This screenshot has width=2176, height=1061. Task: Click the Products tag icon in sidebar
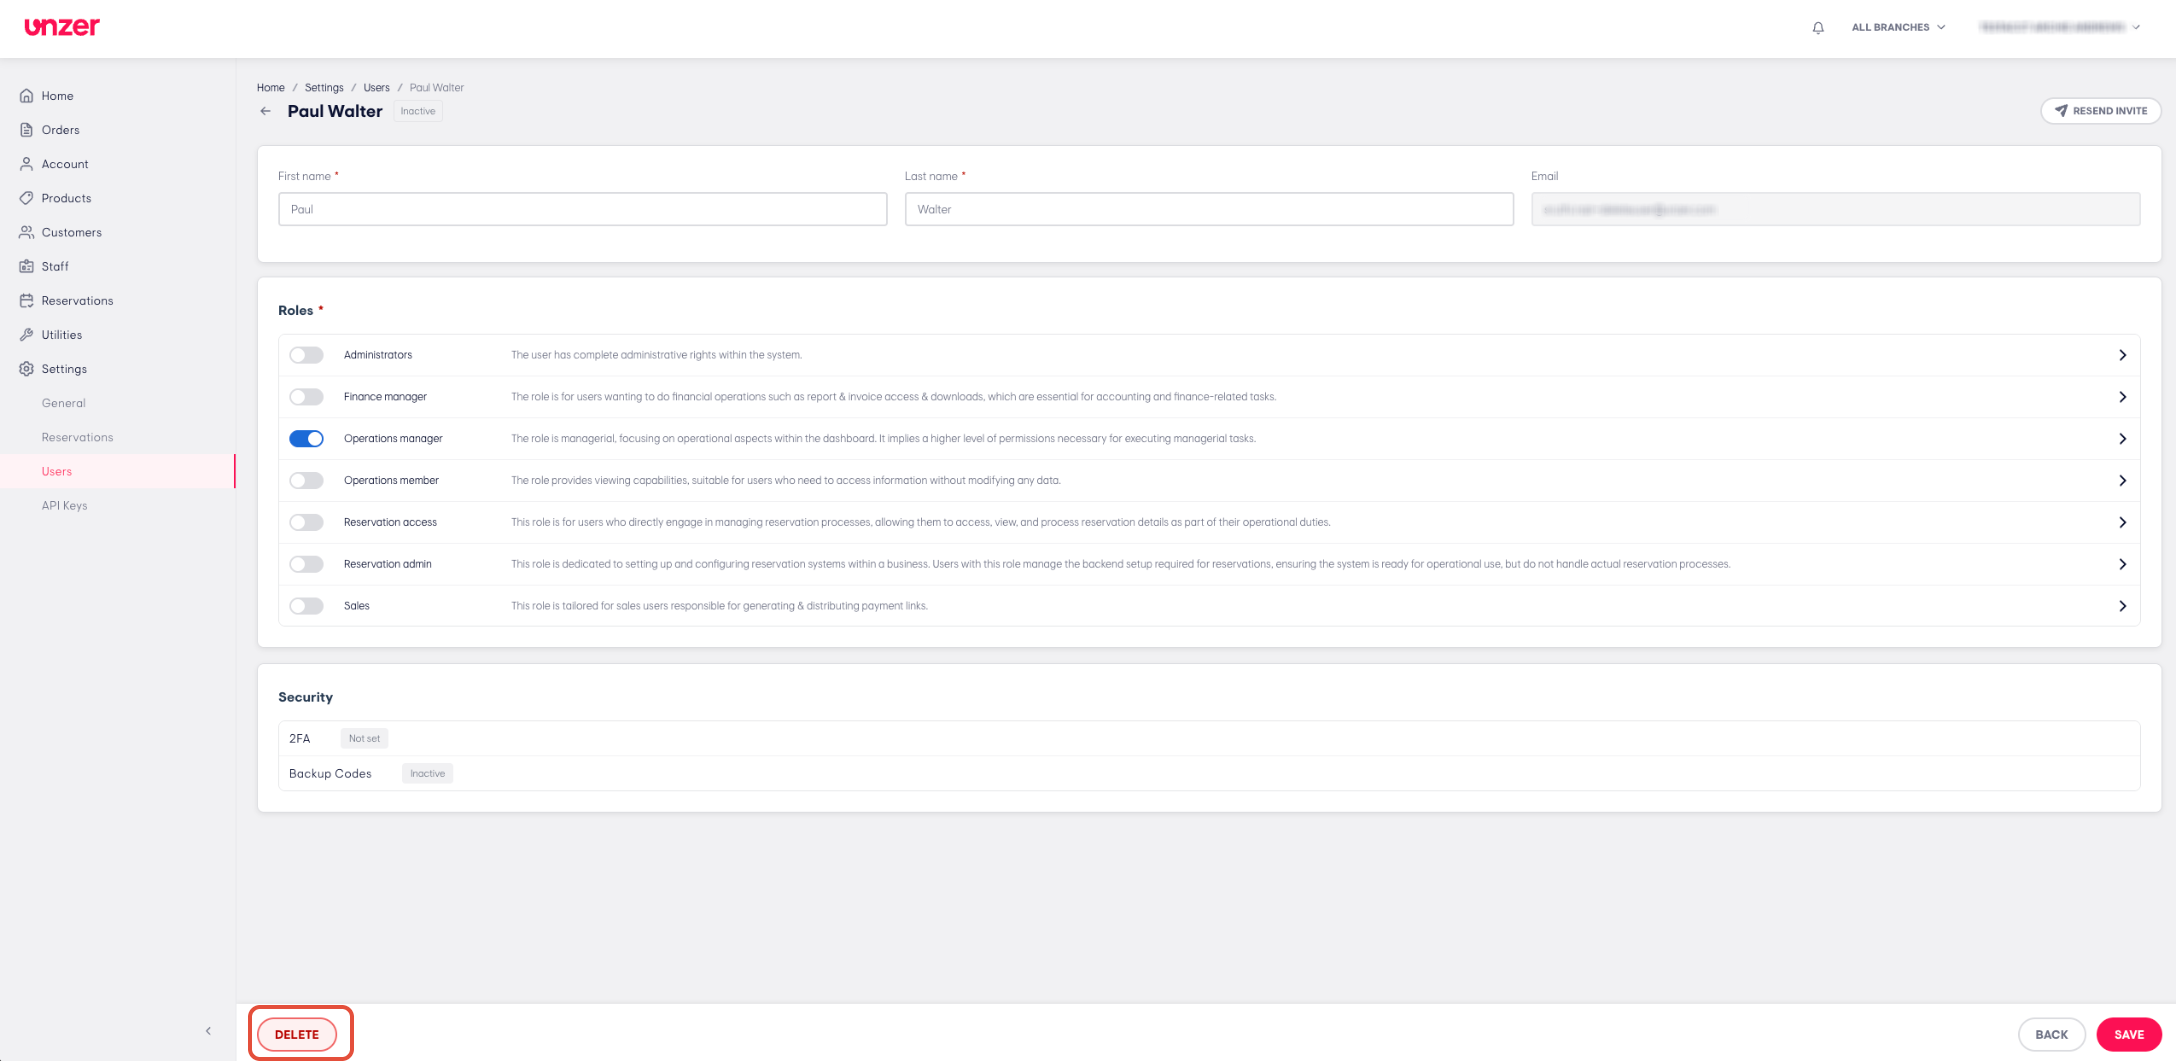click(26, 198)
